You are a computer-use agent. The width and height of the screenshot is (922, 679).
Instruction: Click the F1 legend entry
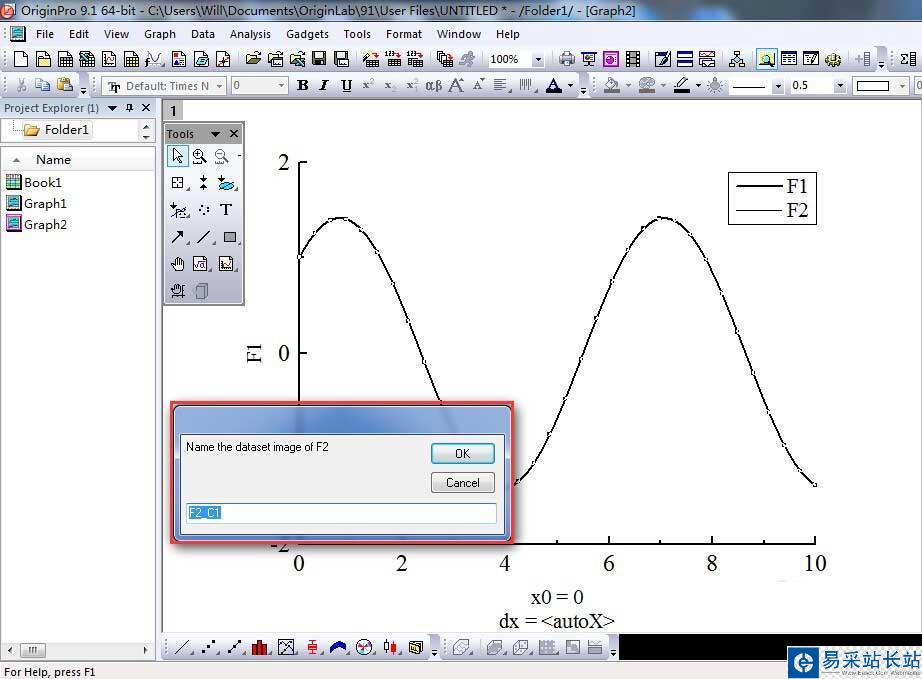pos(771,186)
